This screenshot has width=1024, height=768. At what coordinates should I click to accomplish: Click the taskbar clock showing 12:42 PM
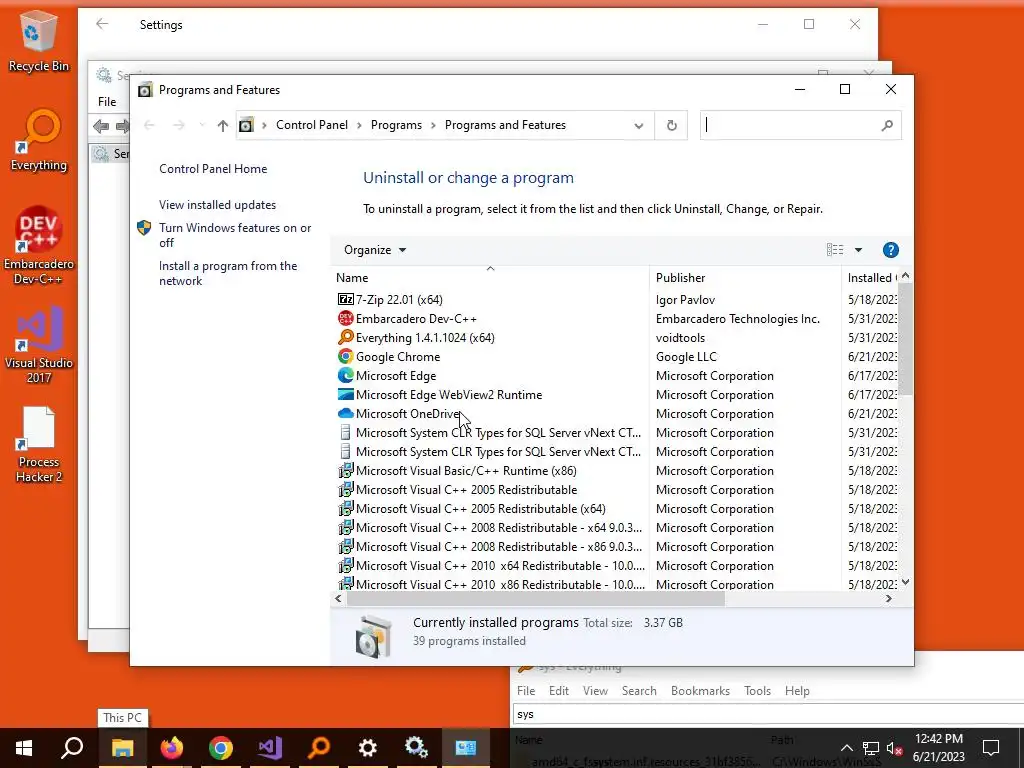(x=938, y=748)
